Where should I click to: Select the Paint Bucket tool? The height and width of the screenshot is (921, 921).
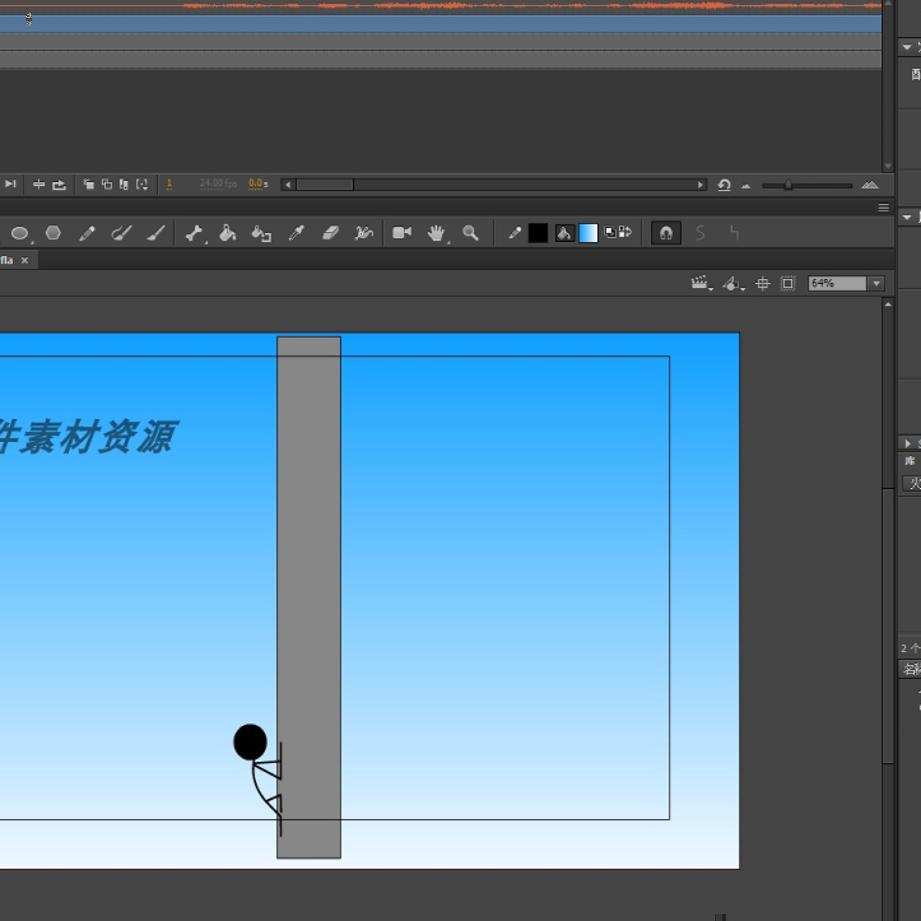coord(227,233)
